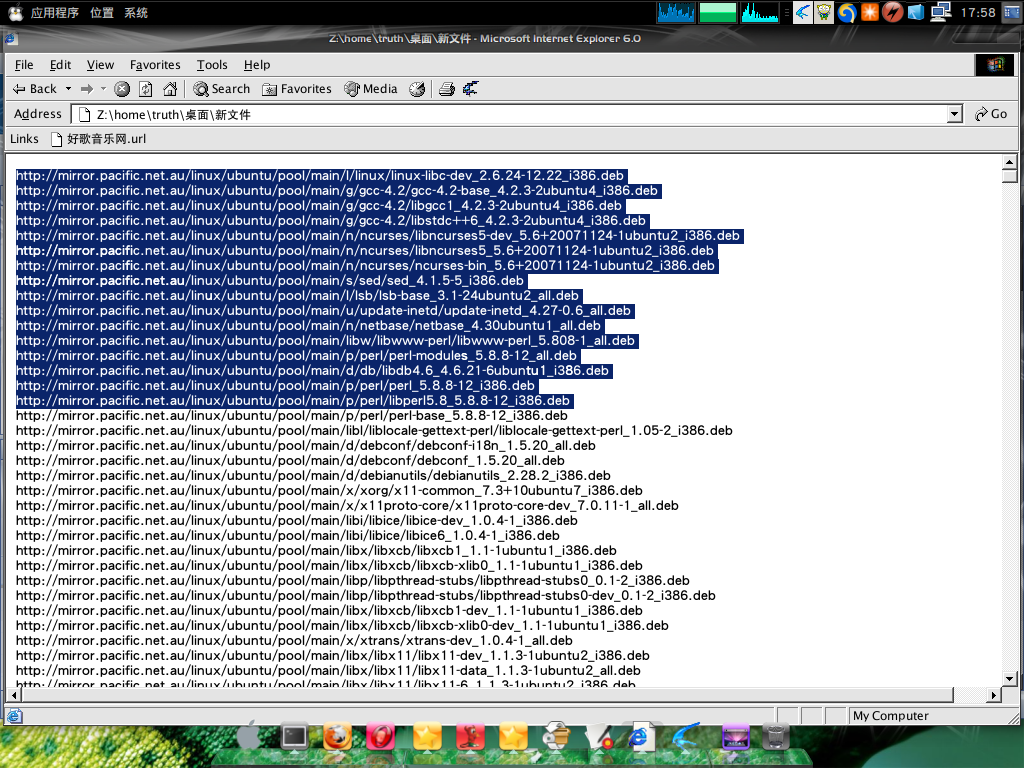Click the horizontal scrollbar left arrow
This screenshot has height=768, width=1024.
pos(14,695)
